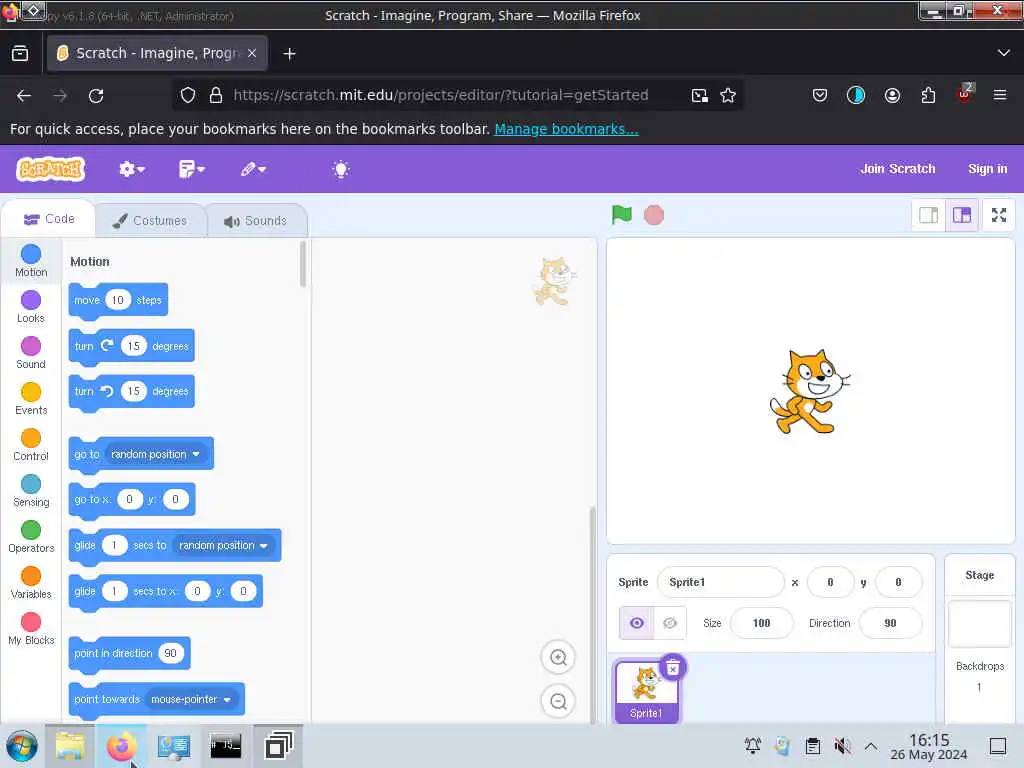
Task: Click the red stop button
Action: [x=654, y=215]
